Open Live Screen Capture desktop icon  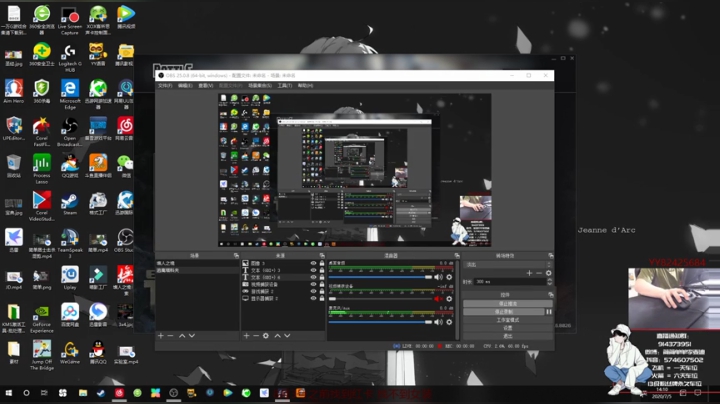[70, 21]
